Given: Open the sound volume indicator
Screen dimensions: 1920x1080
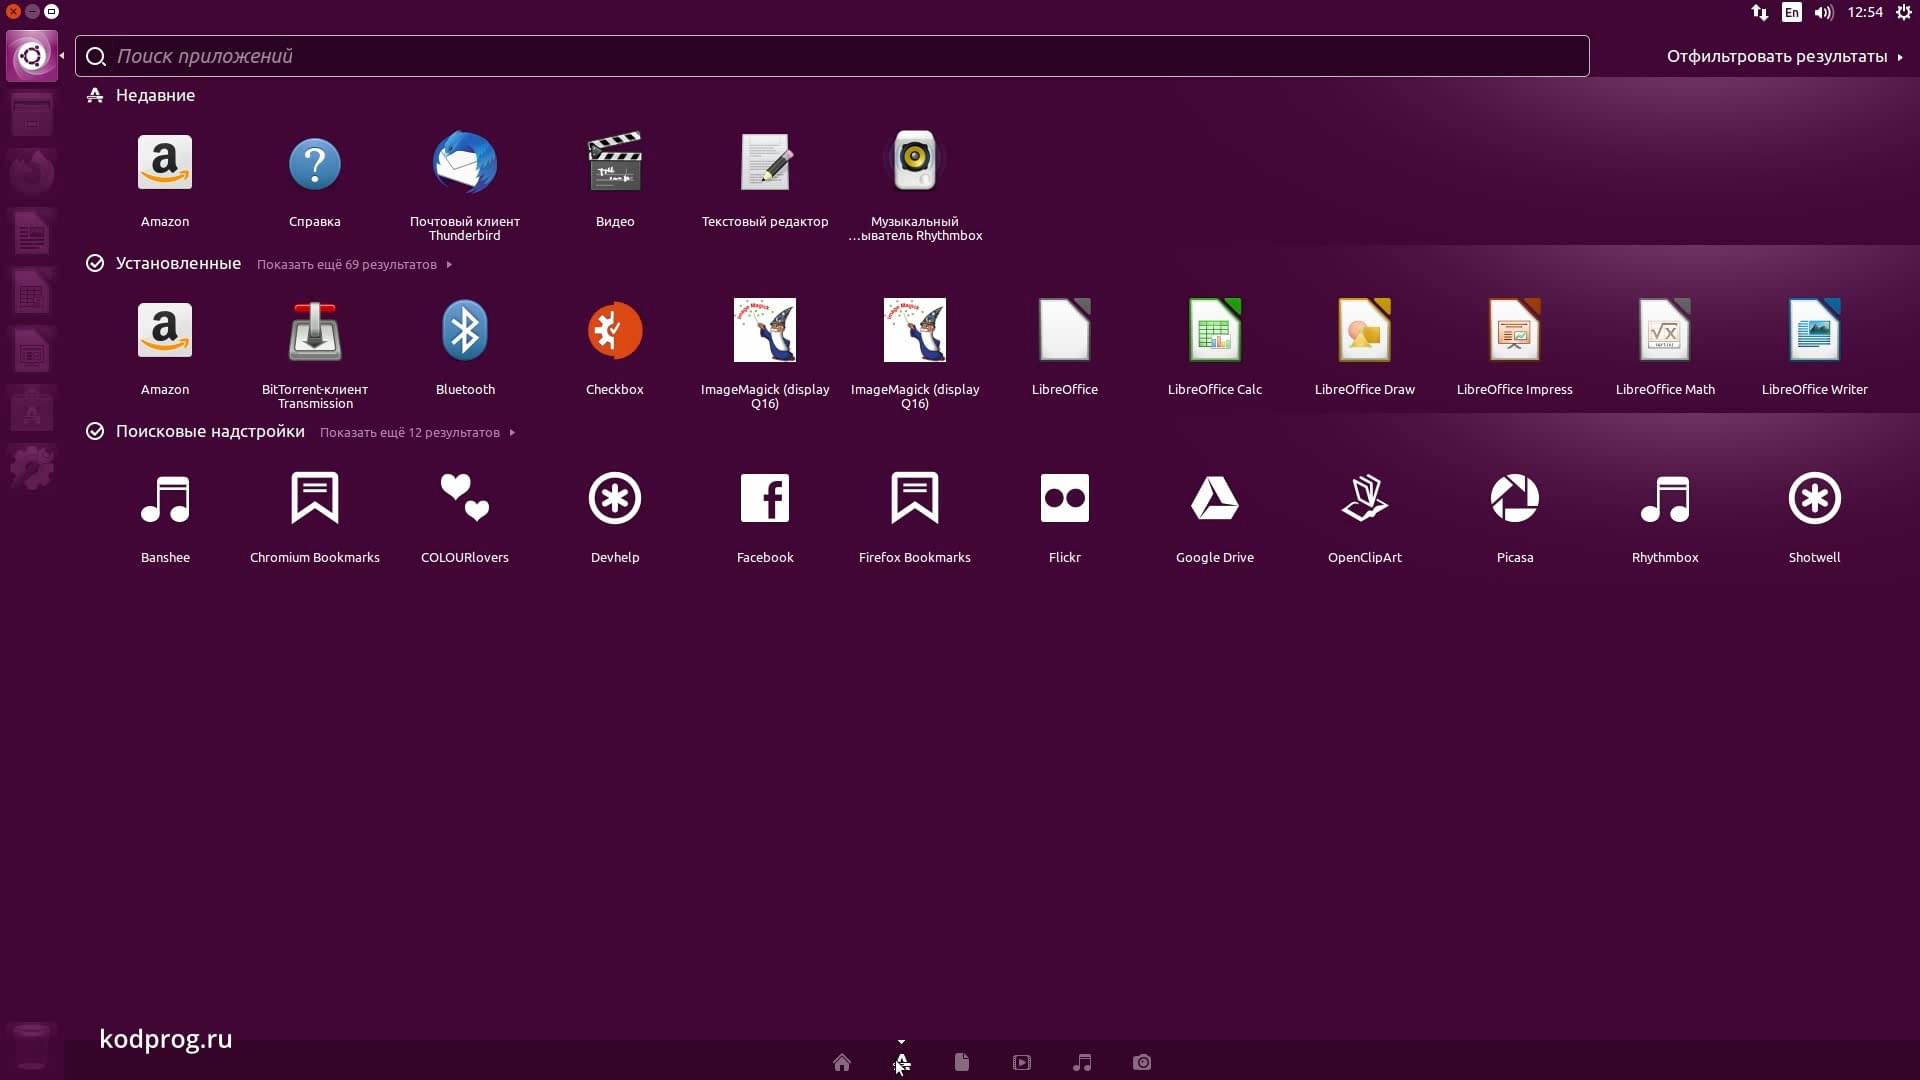Looking at the screenshot, I should 1824,13.
